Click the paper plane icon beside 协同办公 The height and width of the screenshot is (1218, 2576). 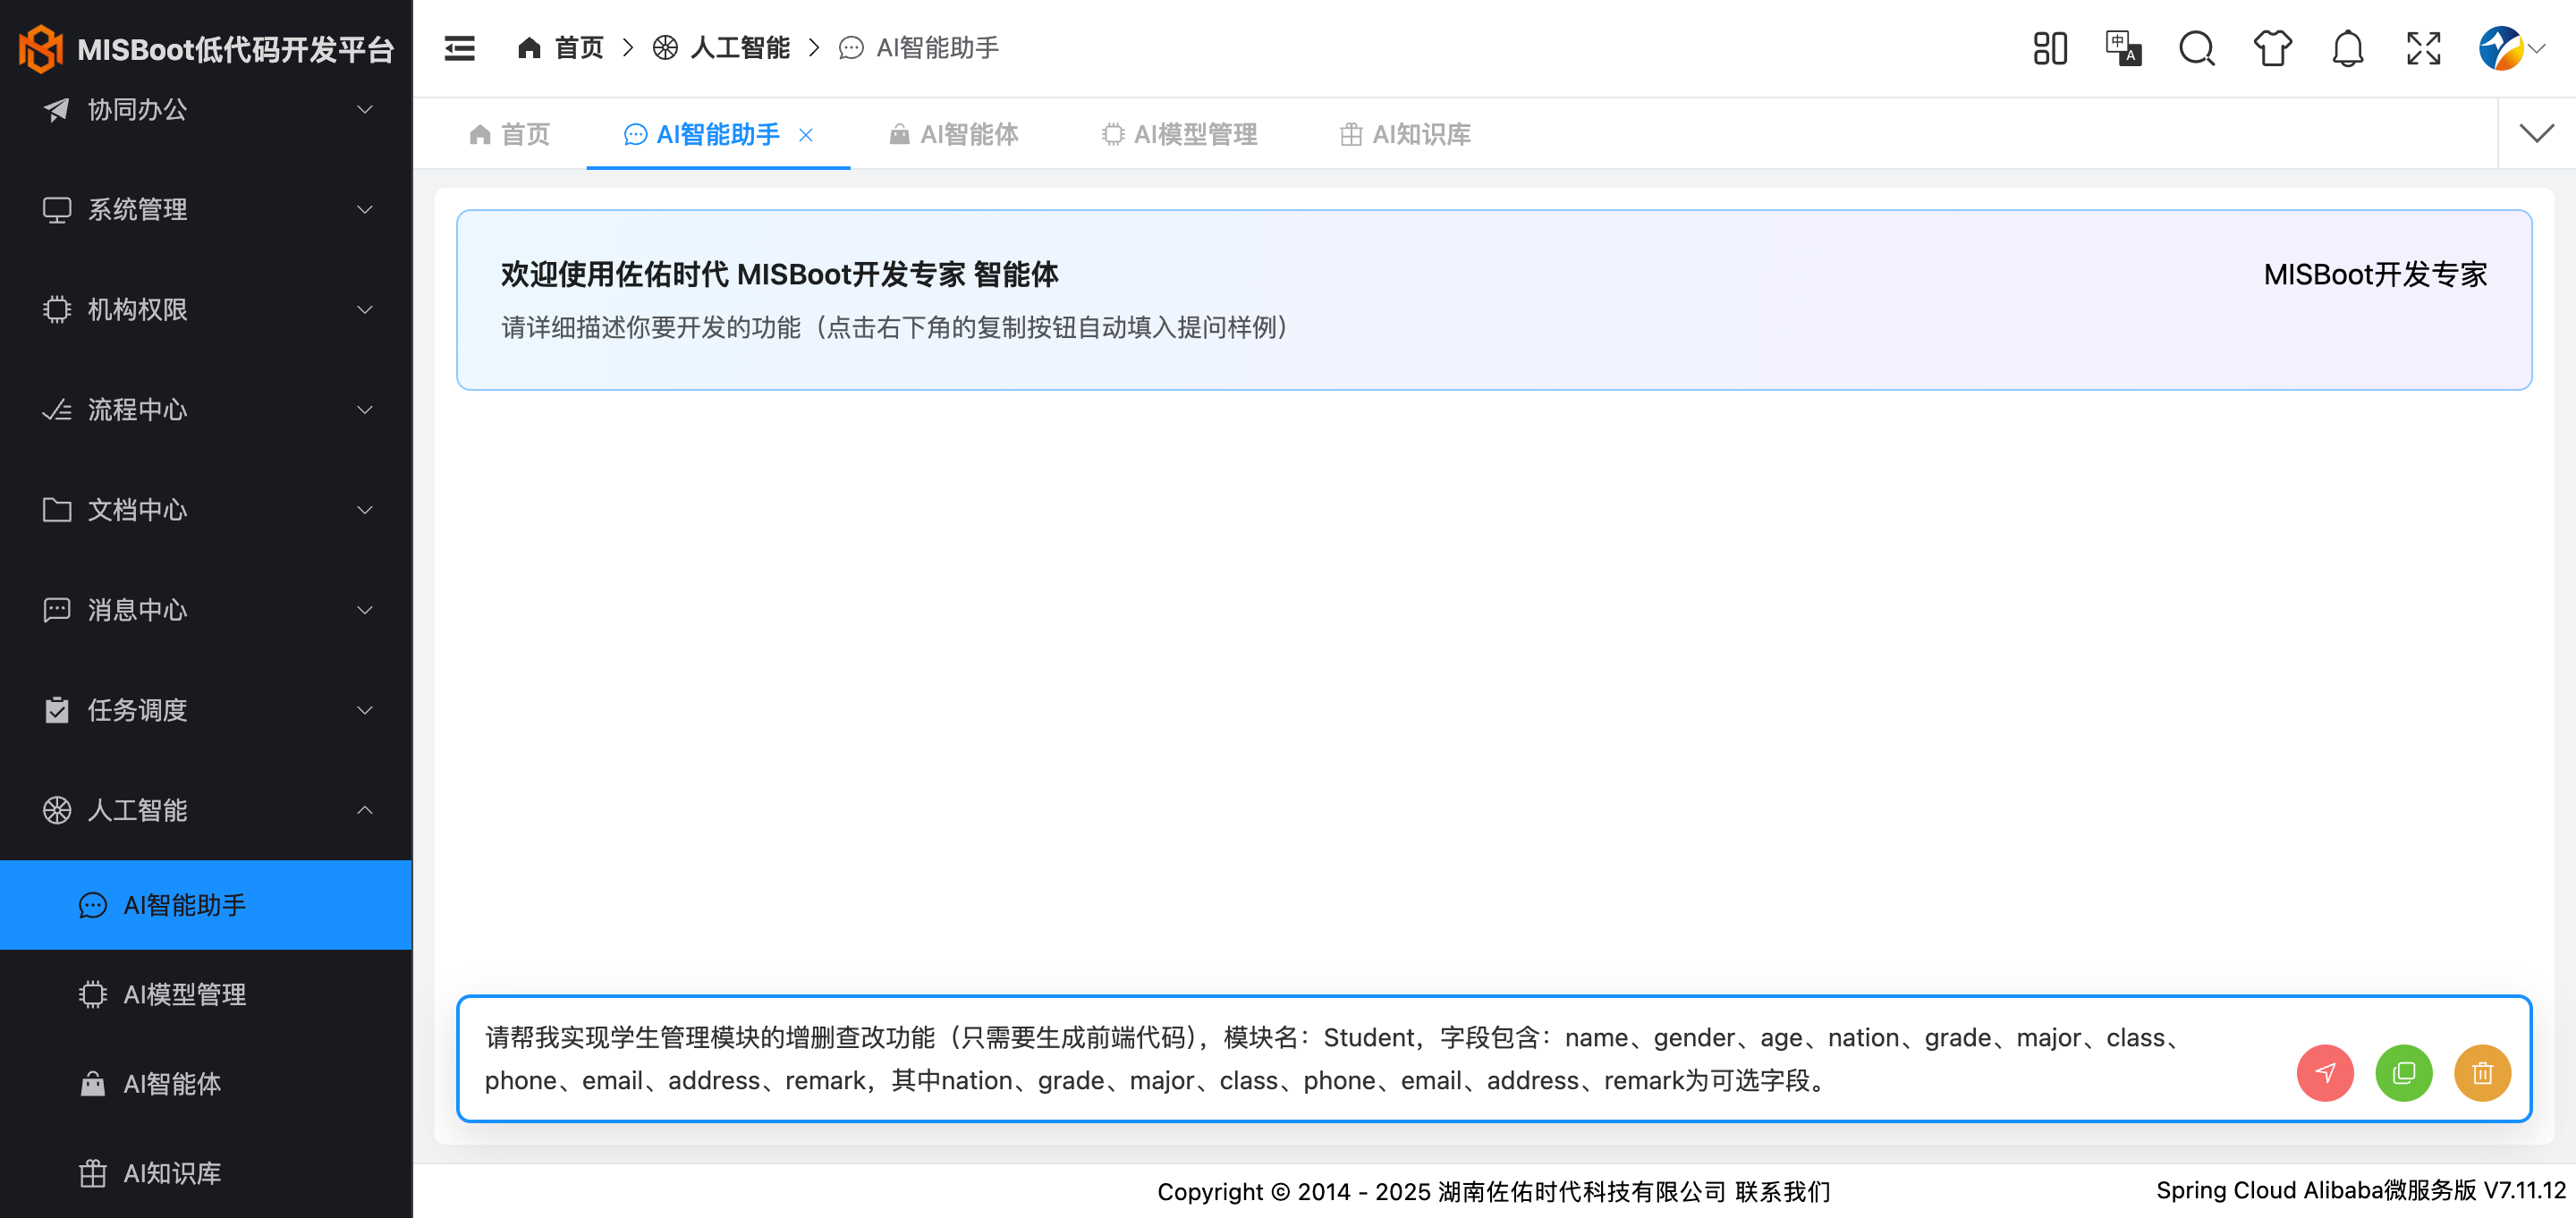click(x=57, y=109)
